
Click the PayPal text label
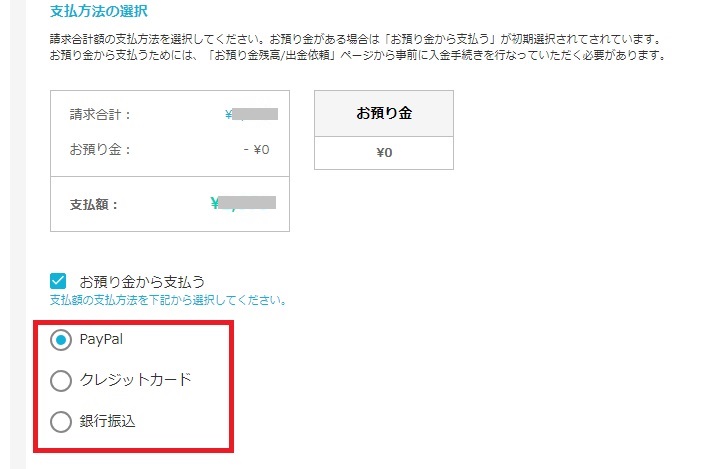click(x=101, y=339)
